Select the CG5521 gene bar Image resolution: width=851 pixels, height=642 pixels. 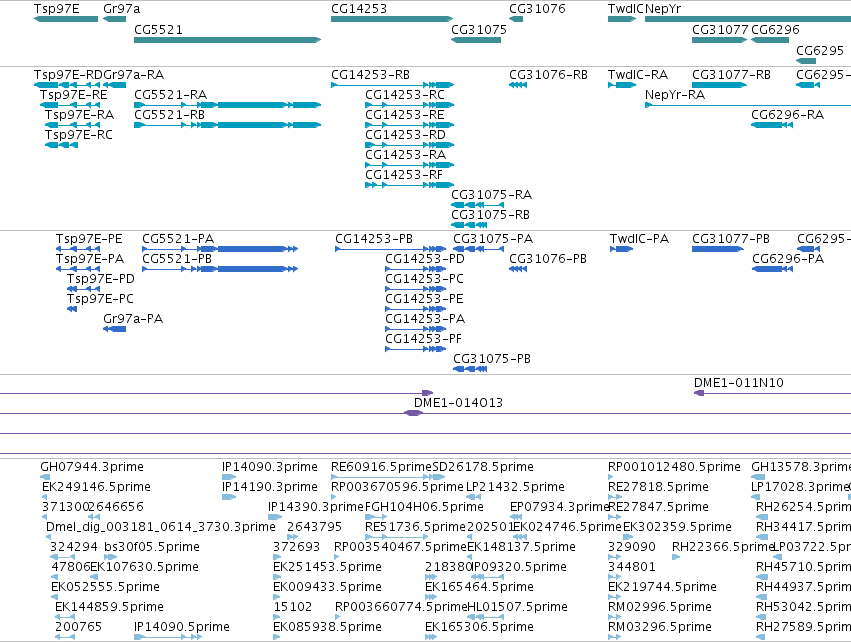click(227, 40)
